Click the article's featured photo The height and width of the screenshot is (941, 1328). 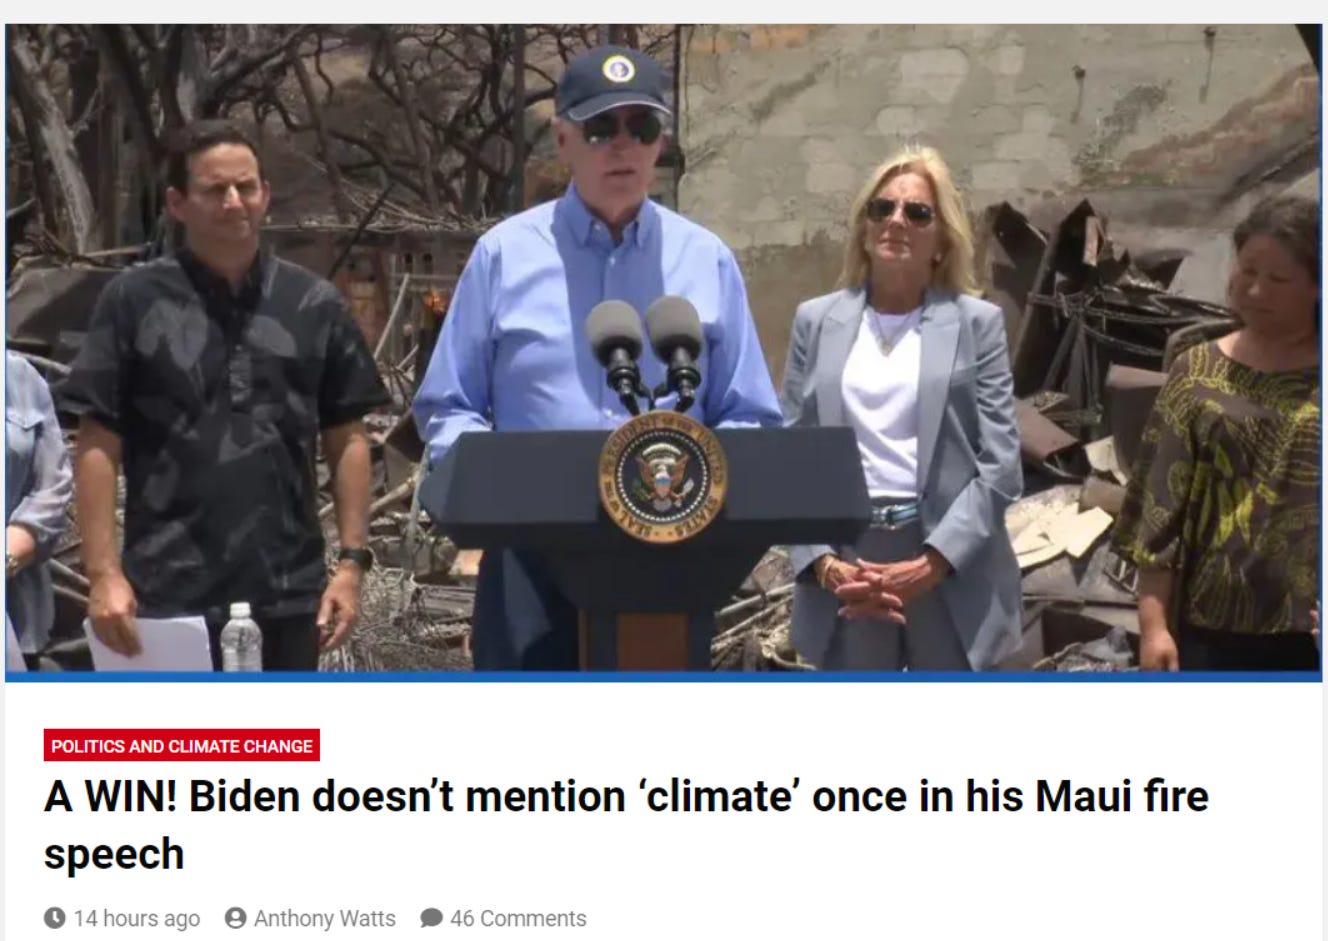click(664, 350)
